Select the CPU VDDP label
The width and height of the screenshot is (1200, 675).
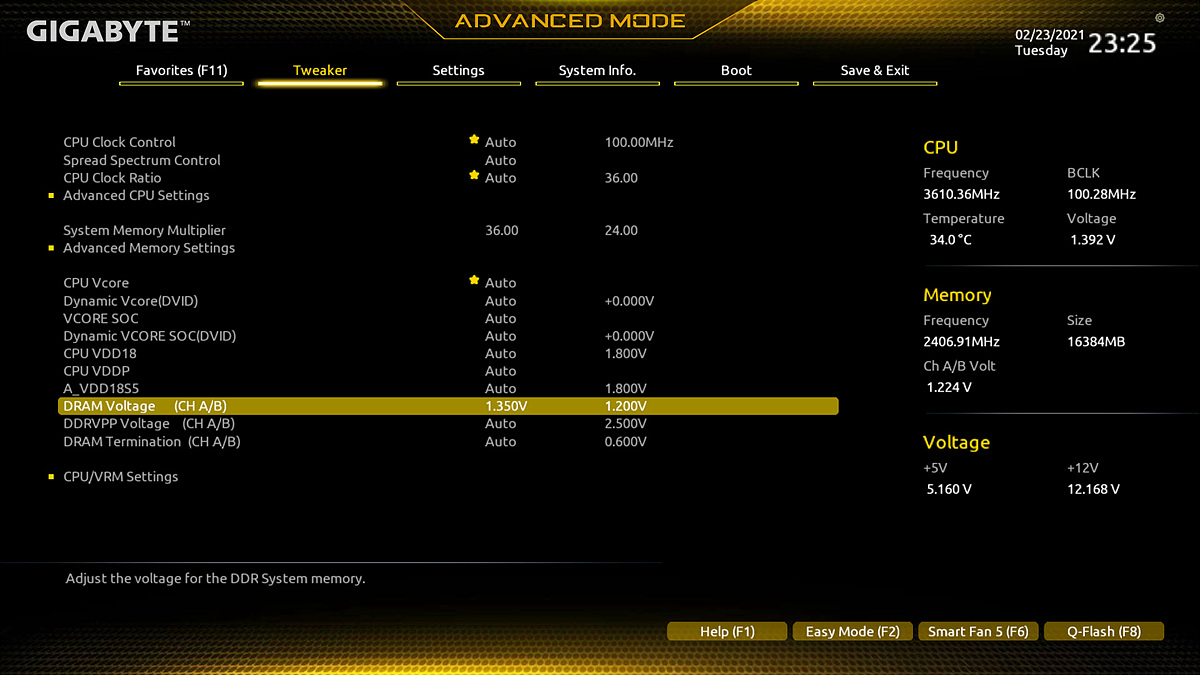tap(97, 371)
